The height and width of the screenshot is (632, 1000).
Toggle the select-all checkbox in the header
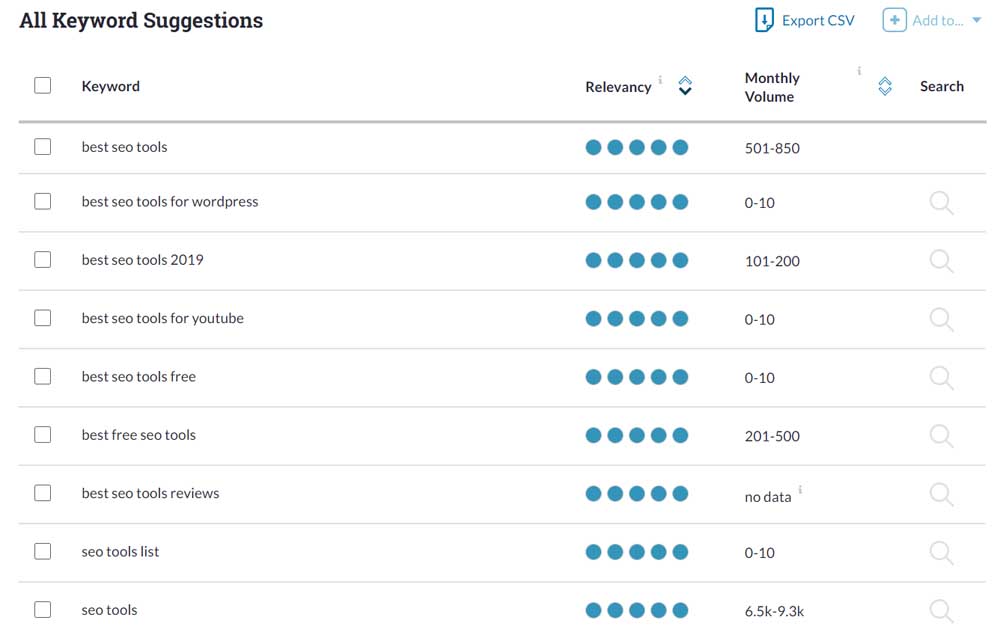(x=43, y=85)
